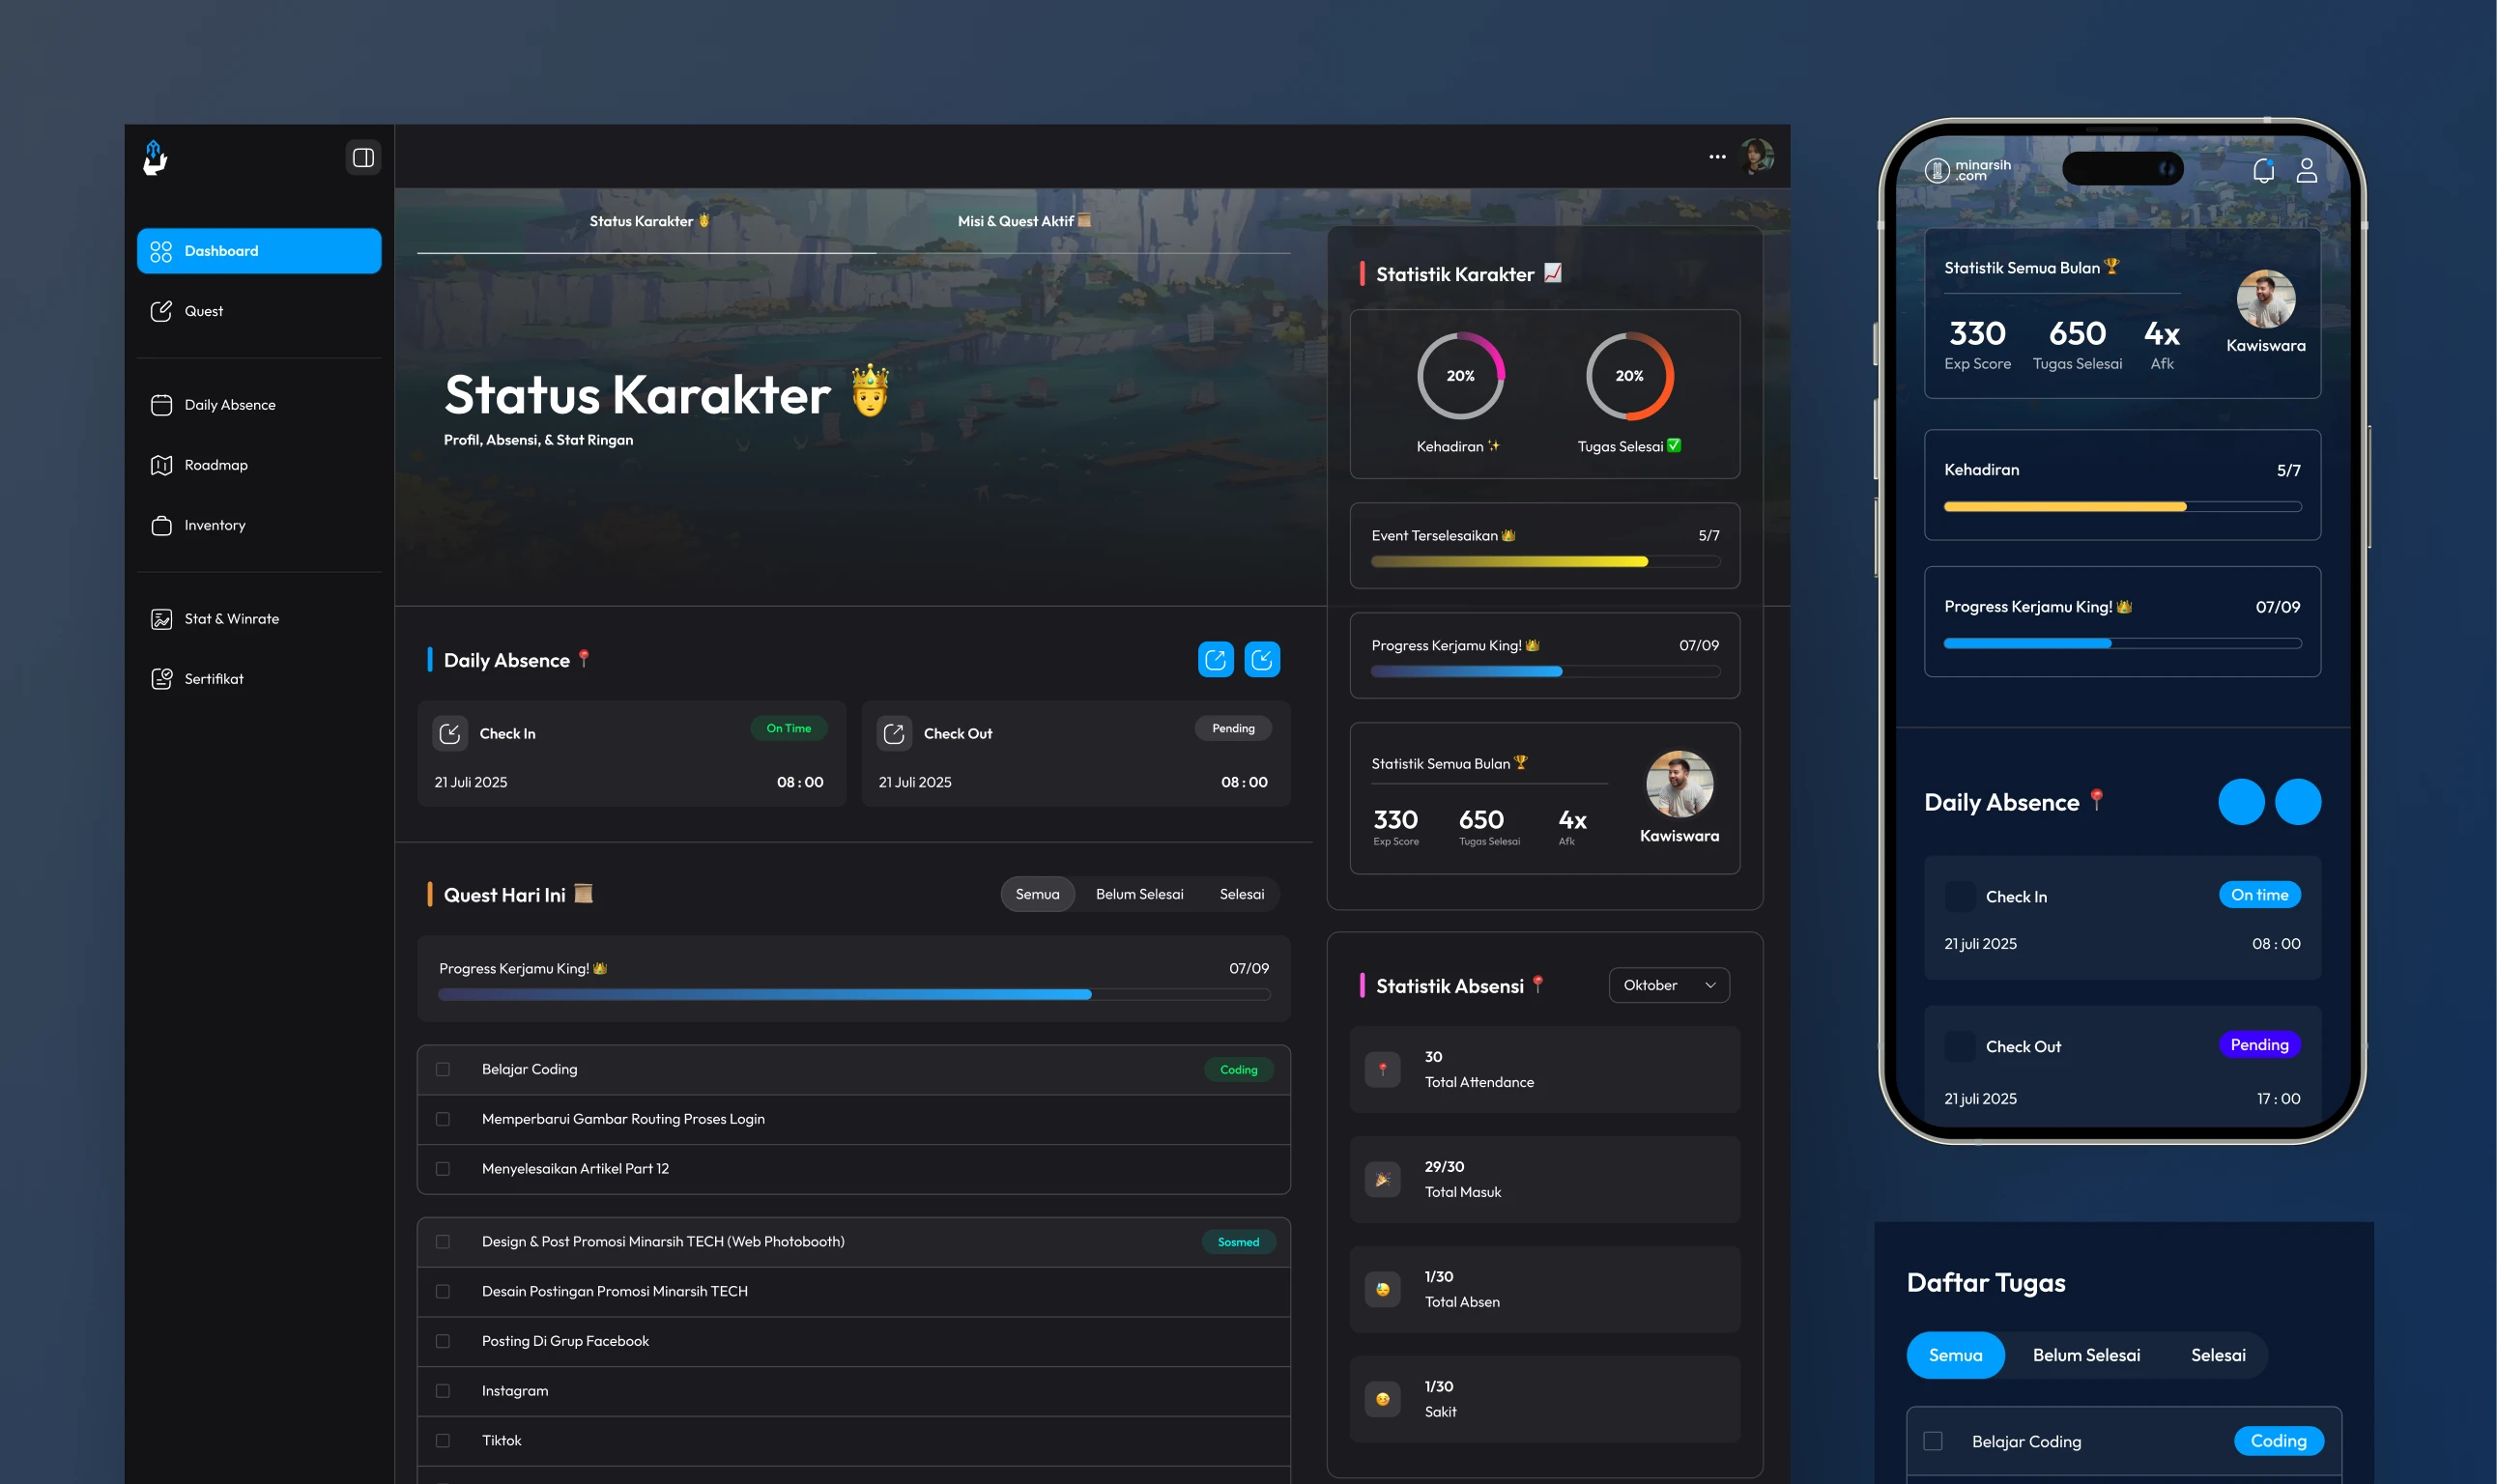This screenshot has width=2497, height=1484.
Task: Open the Sertifikat section
Action: pos(213,678)
